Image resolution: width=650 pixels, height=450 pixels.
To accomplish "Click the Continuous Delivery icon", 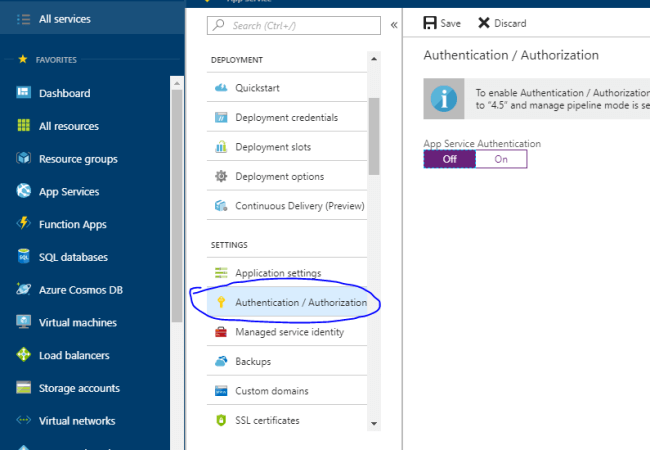I will pos(221,206).
